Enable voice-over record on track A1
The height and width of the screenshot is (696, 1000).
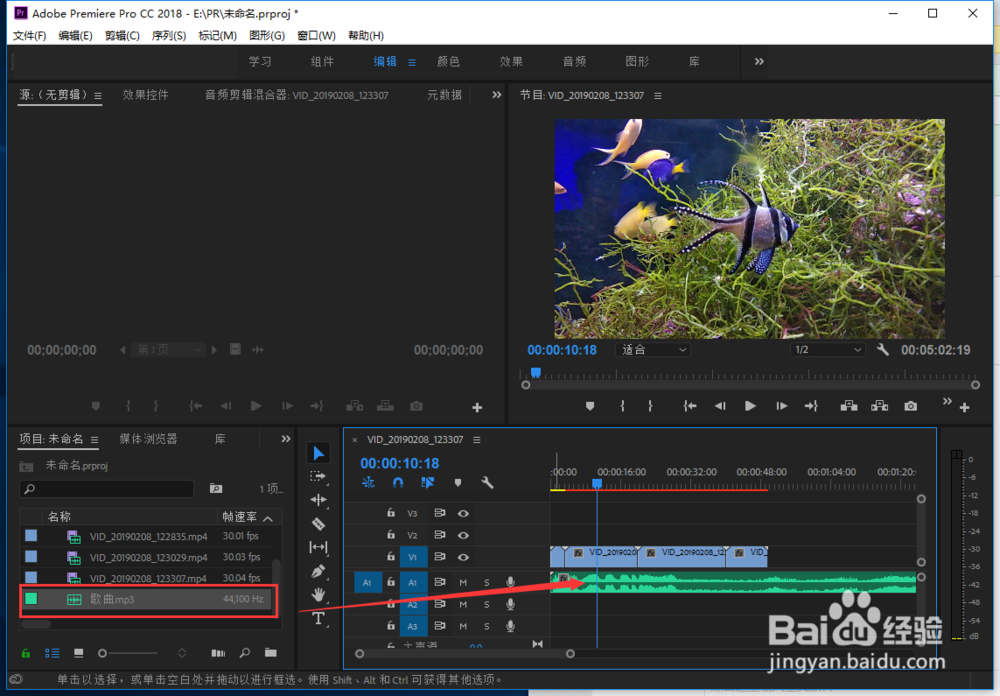point(510,582)
